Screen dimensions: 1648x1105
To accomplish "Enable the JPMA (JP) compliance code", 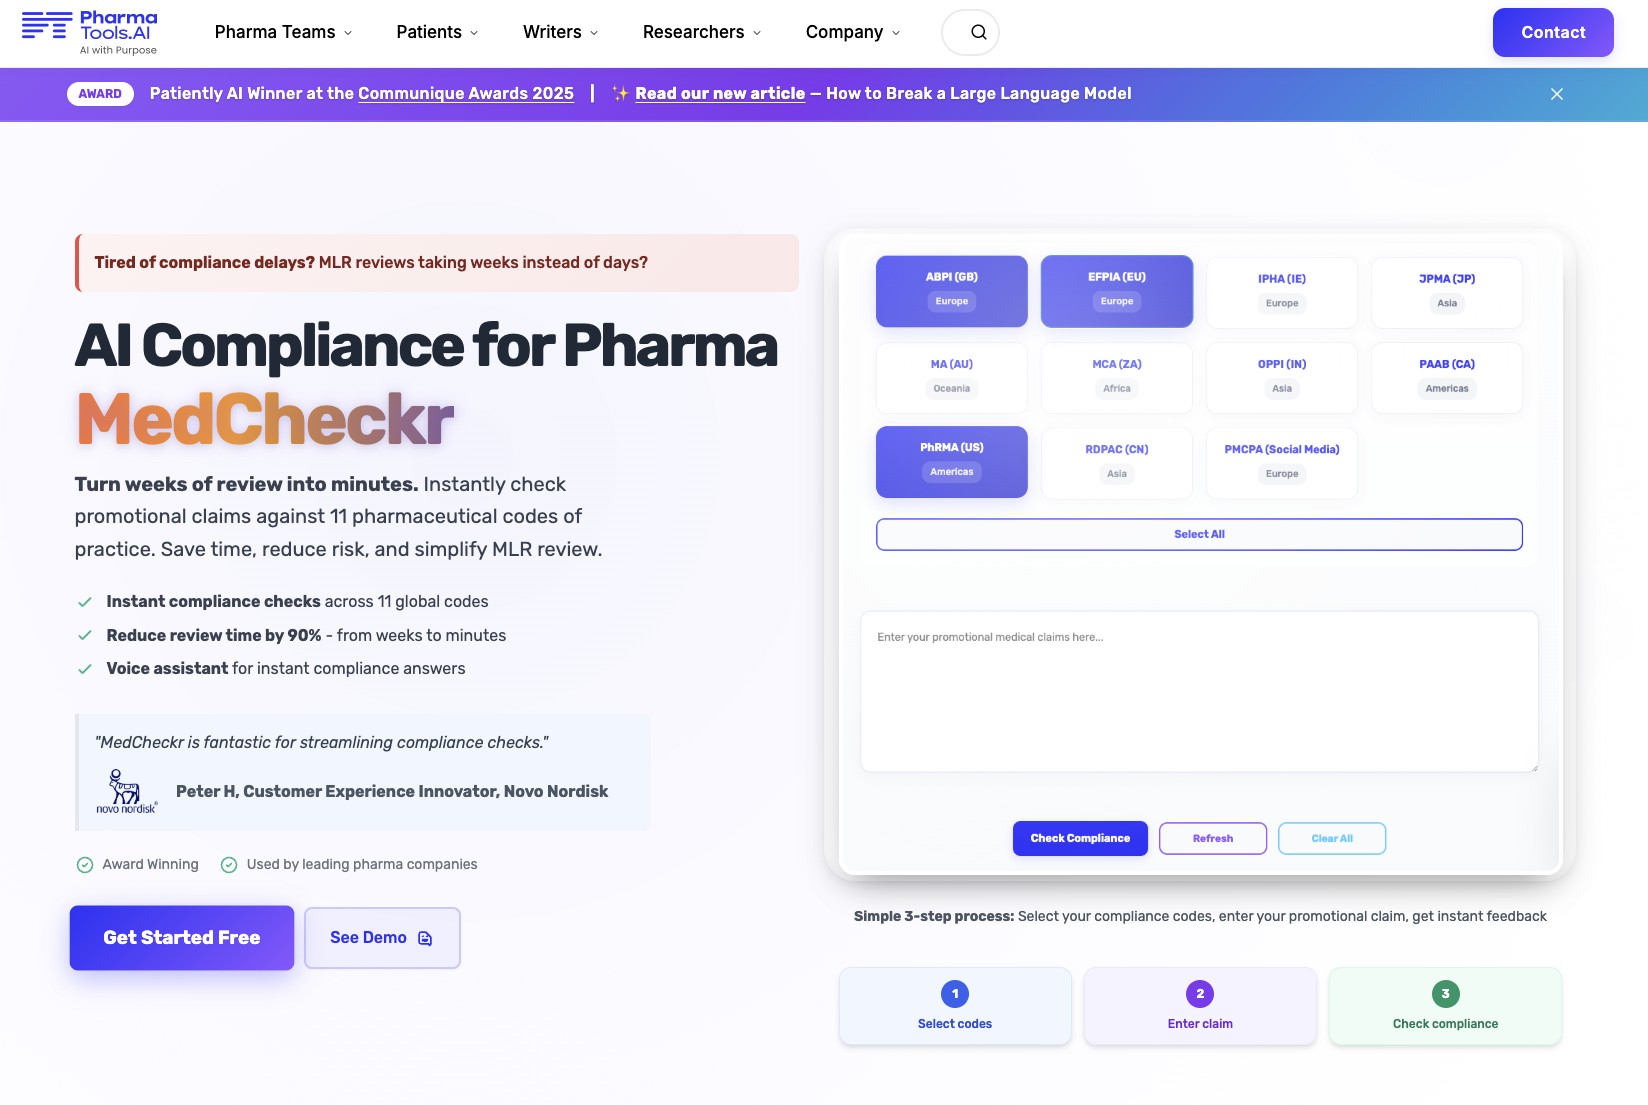I will point(1446,292).
